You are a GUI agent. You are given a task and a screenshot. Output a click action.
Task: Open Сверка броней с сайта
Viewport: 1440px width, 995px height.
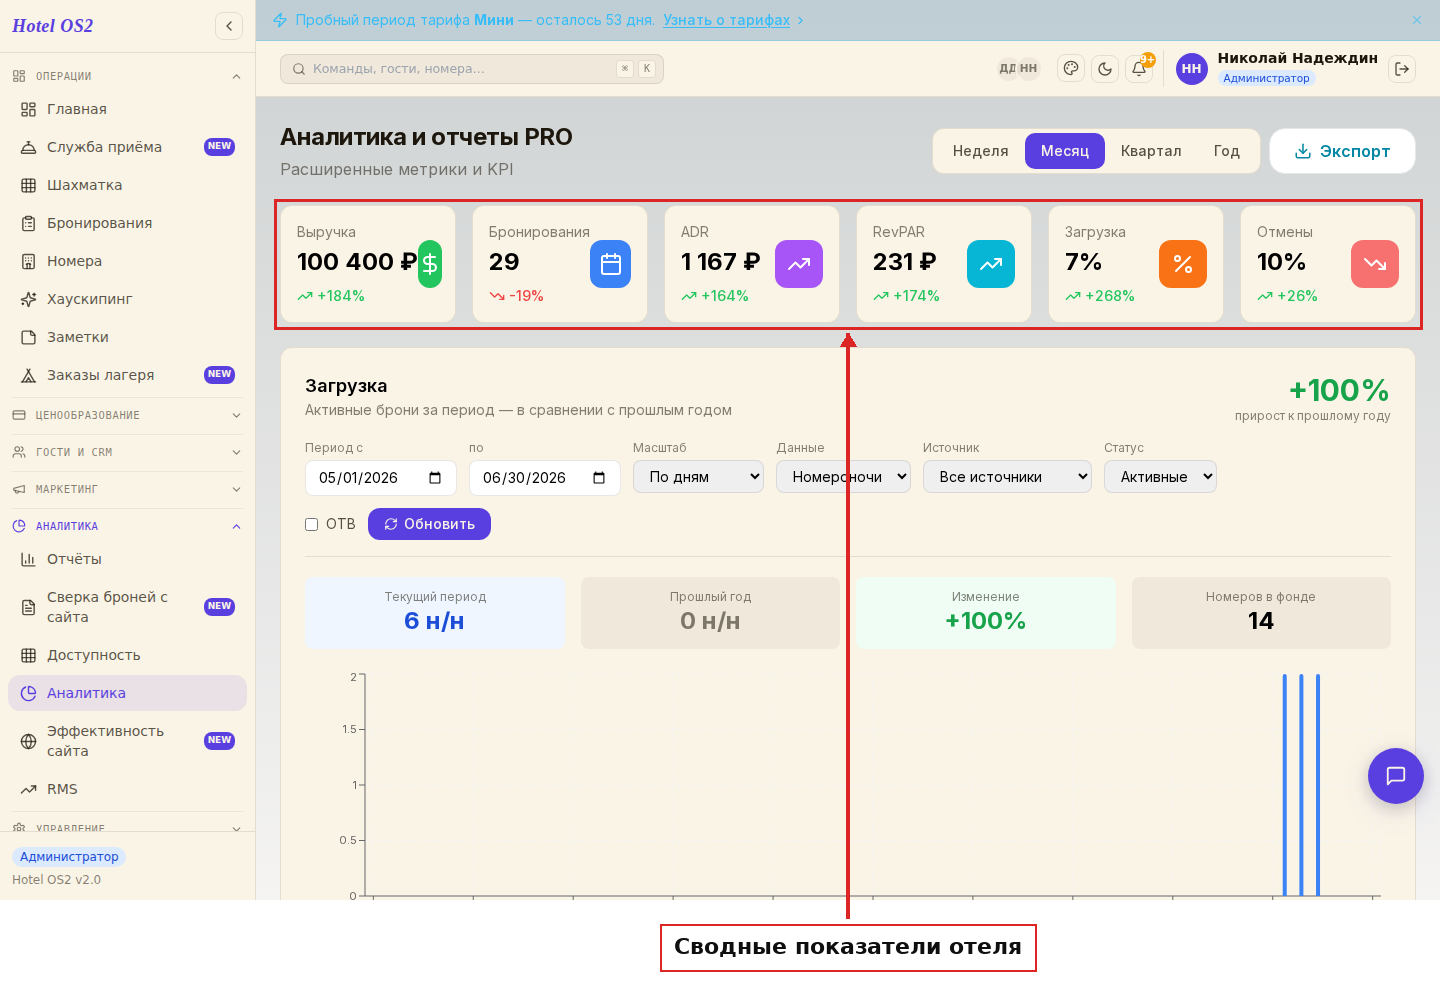pyautogui.click(x=127, y=607)
